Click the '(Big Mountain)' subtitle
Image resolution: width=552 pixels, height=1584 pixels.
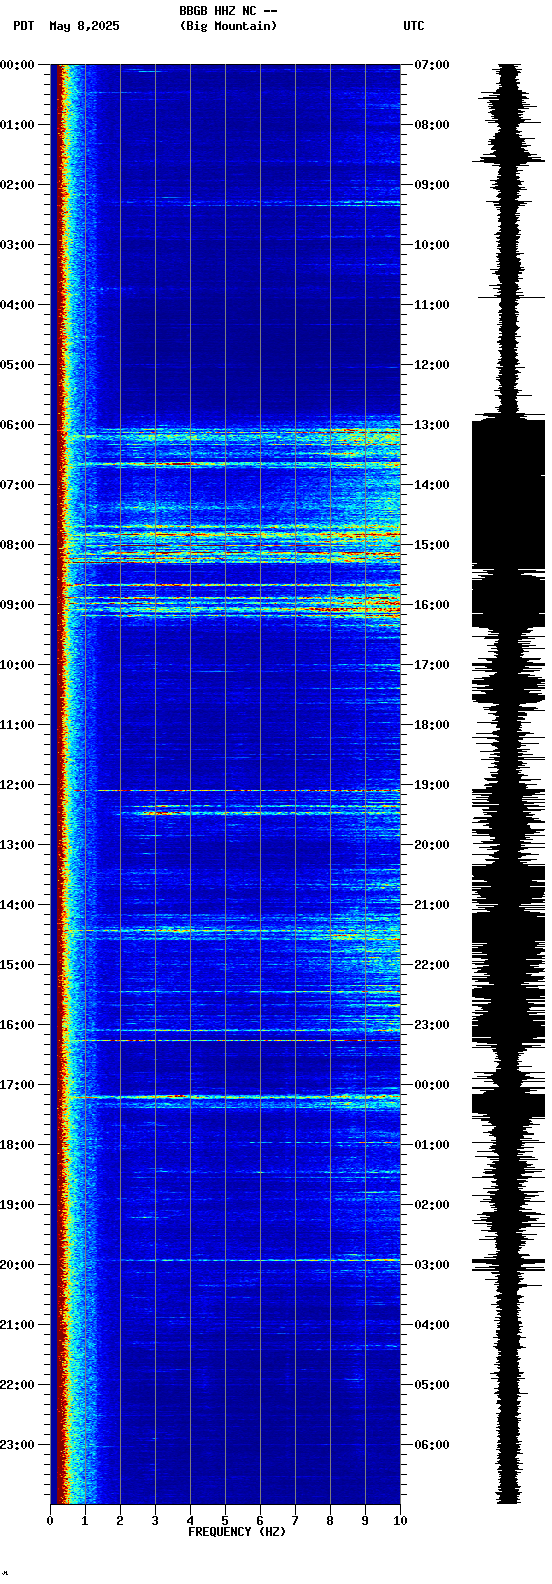click(228, 26)
